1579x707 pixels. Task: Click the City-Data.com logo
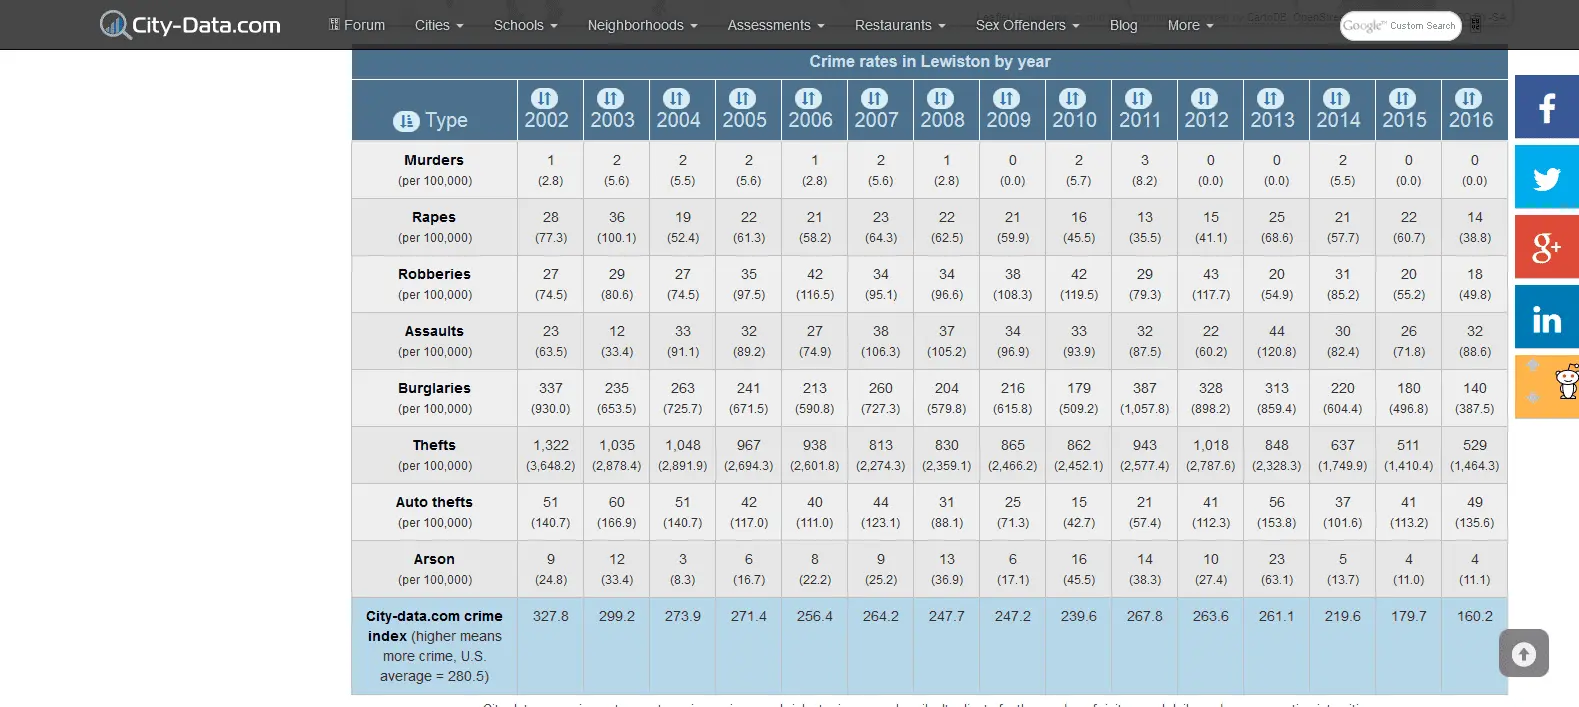click(190, 25)
